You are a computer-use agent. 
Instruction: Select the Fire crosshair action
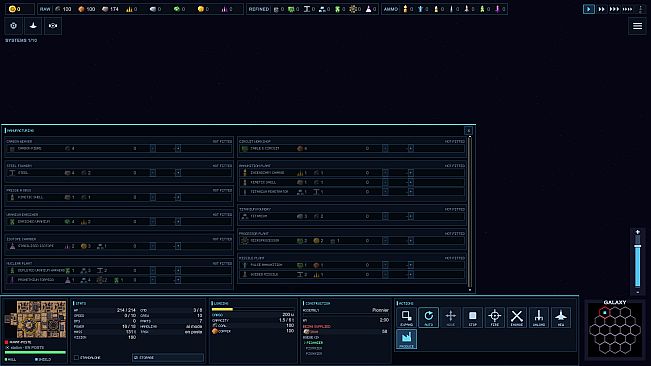point(494,317)
